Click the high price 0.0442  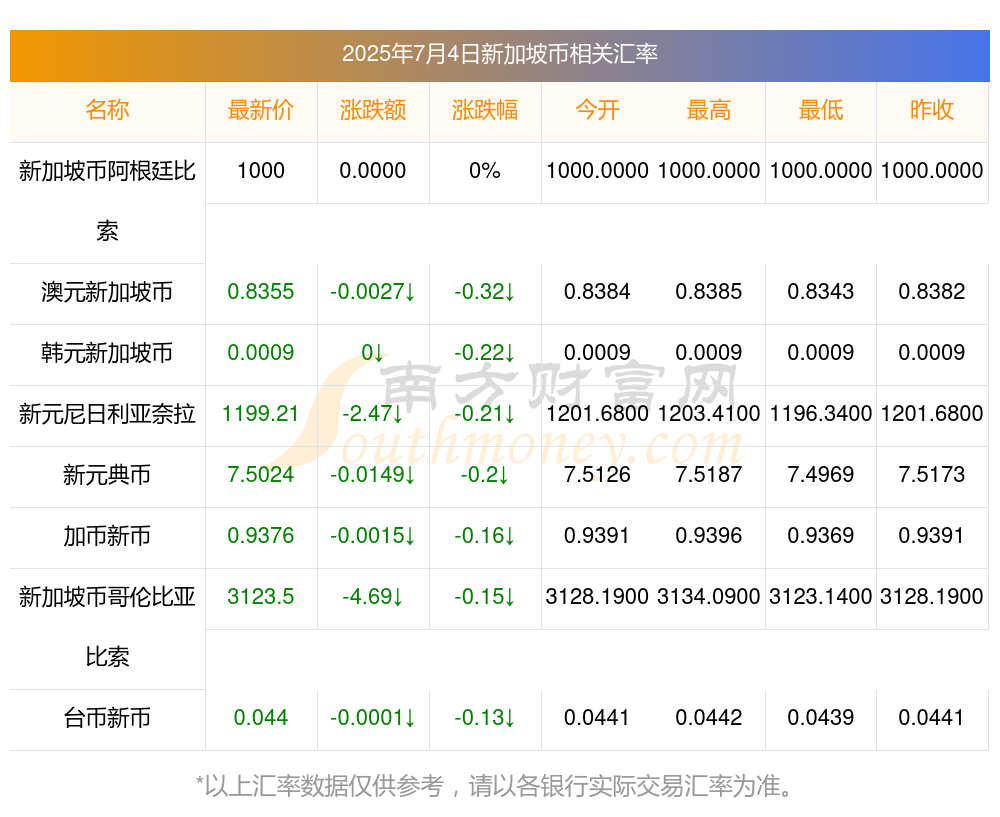tap(709, 718)
